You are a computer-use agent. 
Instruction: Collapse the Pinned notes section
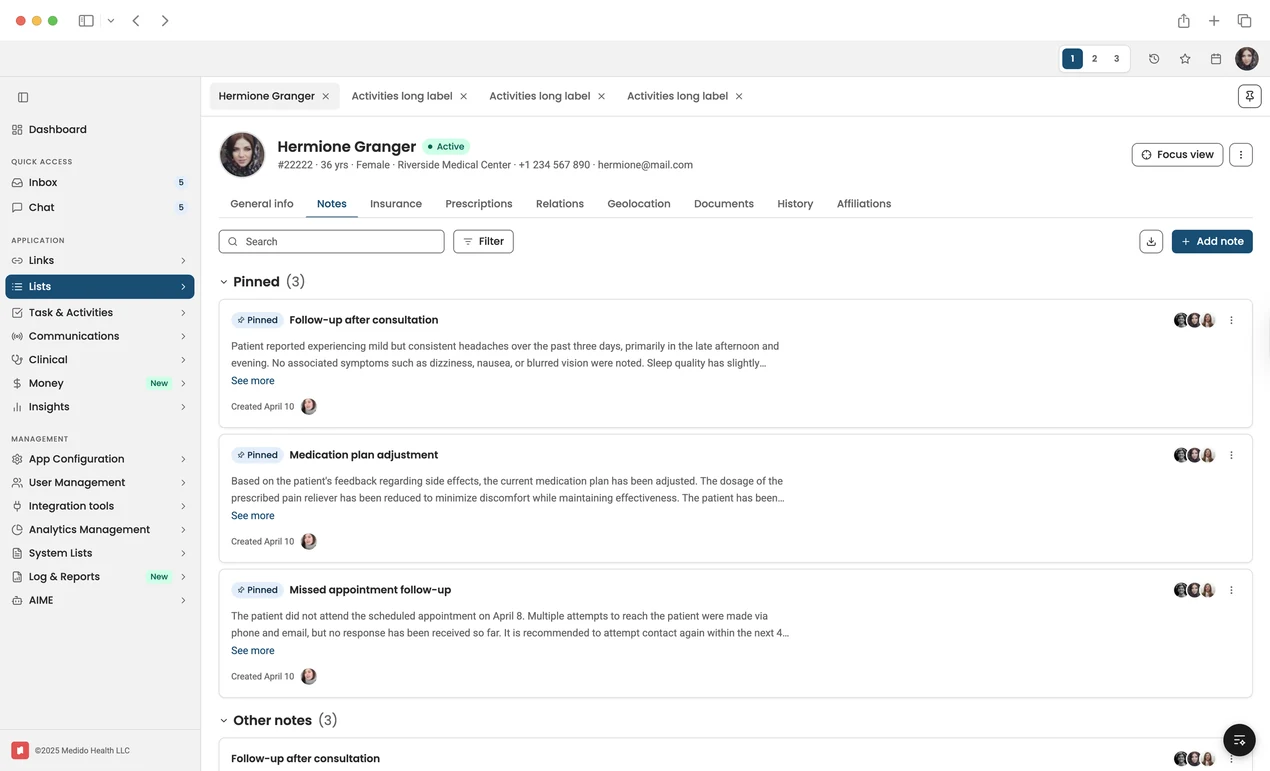point(224,282)
